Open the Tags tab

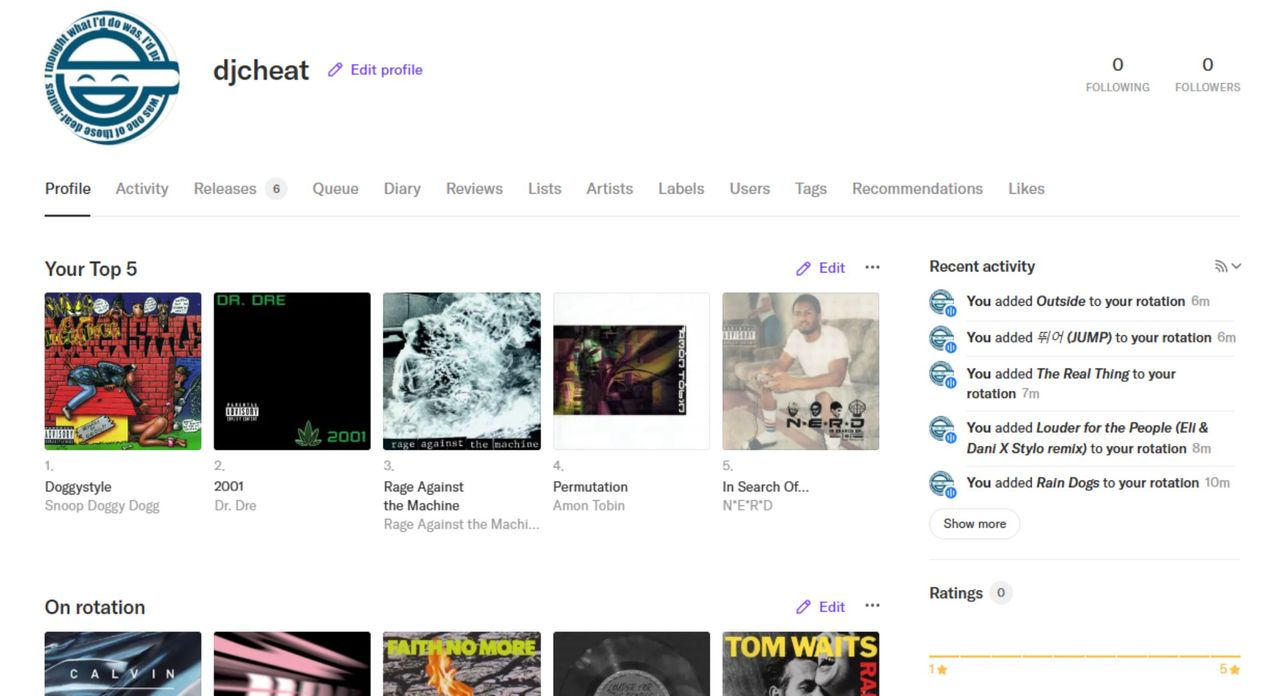(x=811, y=188)
